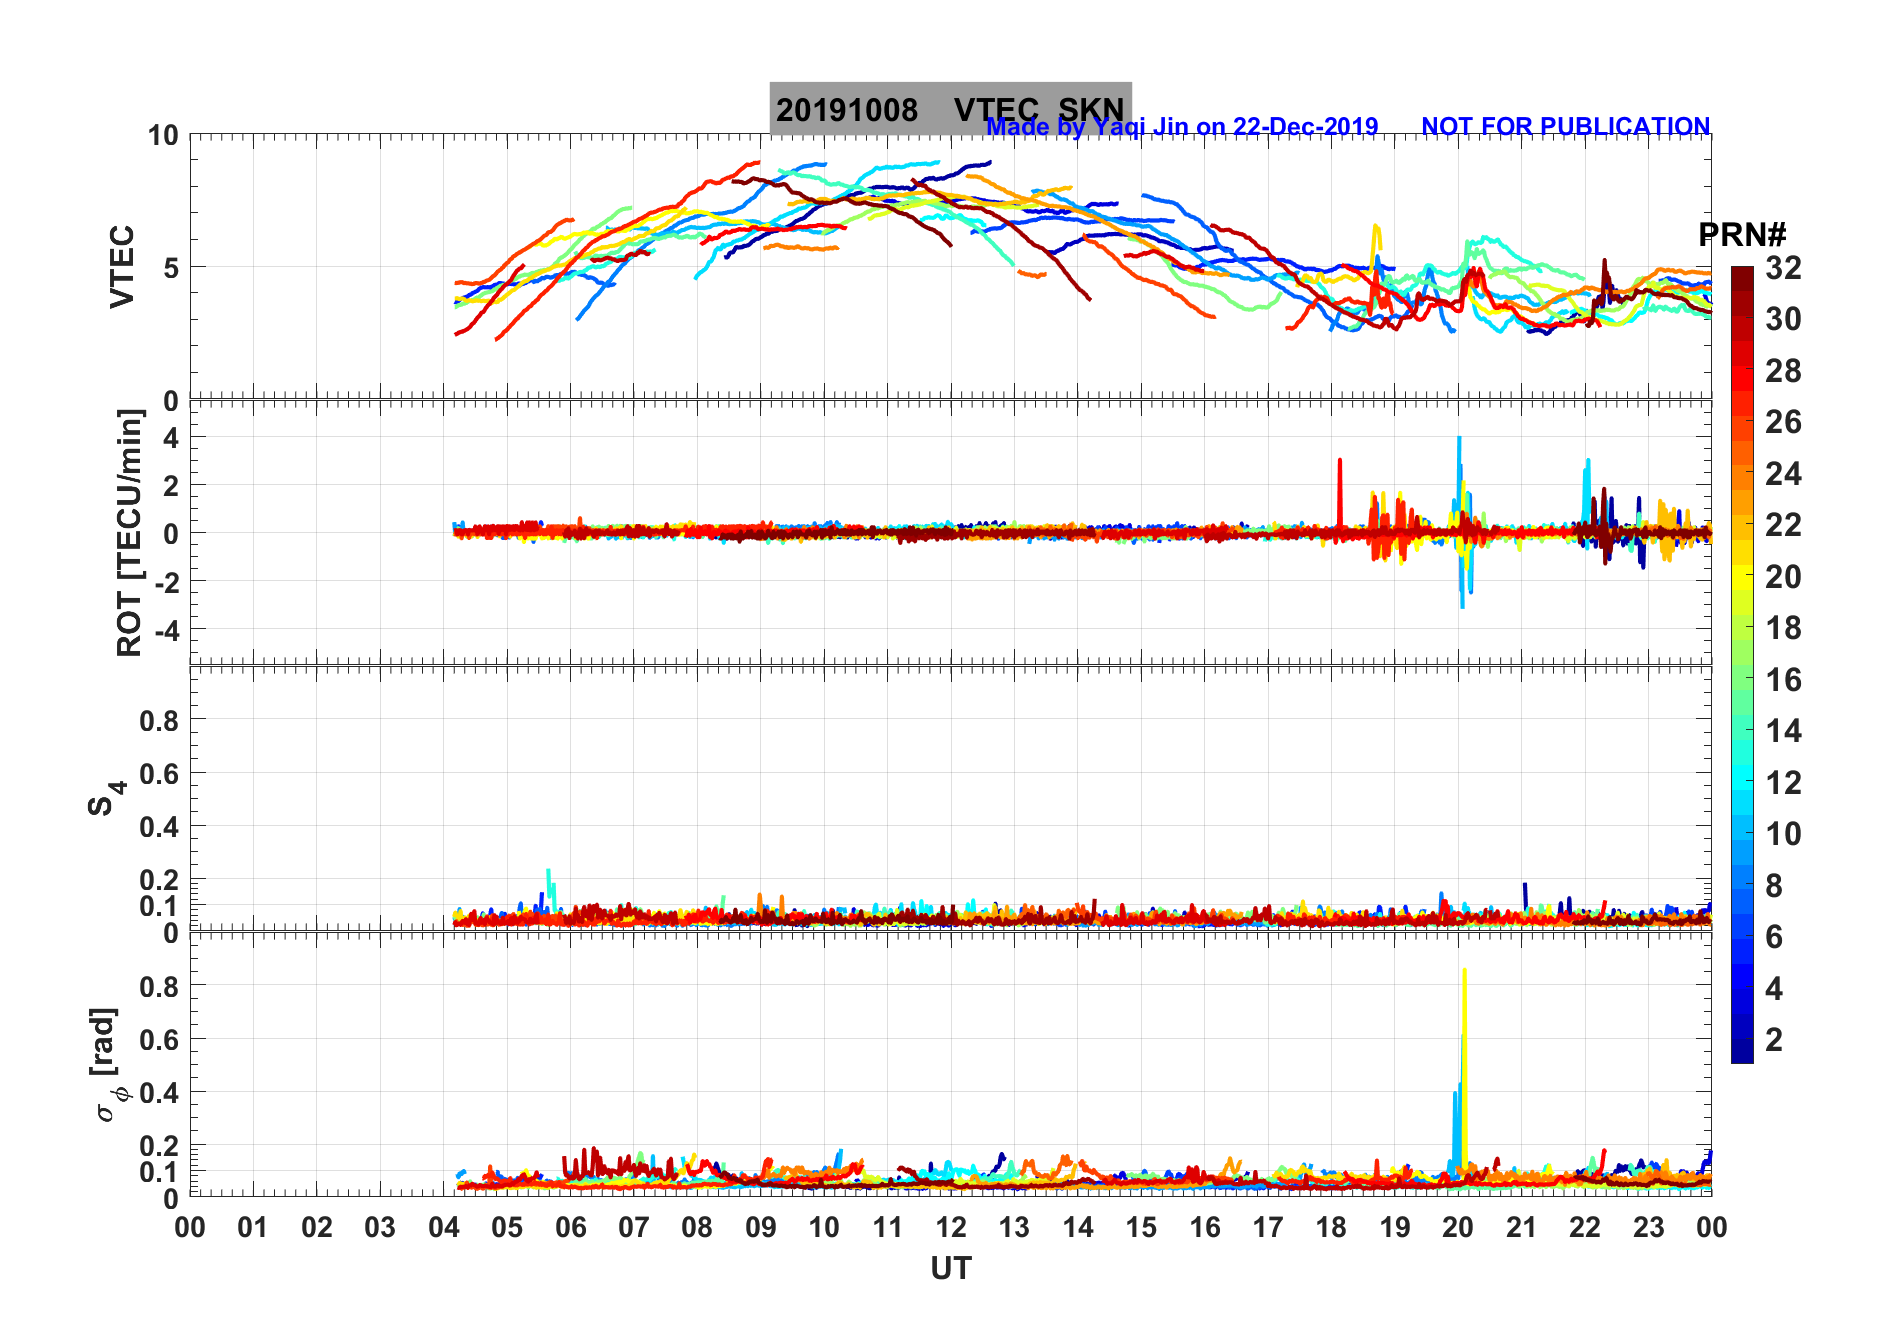Click colorbar tick label 26
The height and width of the screenshot is (1330, 1902).
point(1783,422)
